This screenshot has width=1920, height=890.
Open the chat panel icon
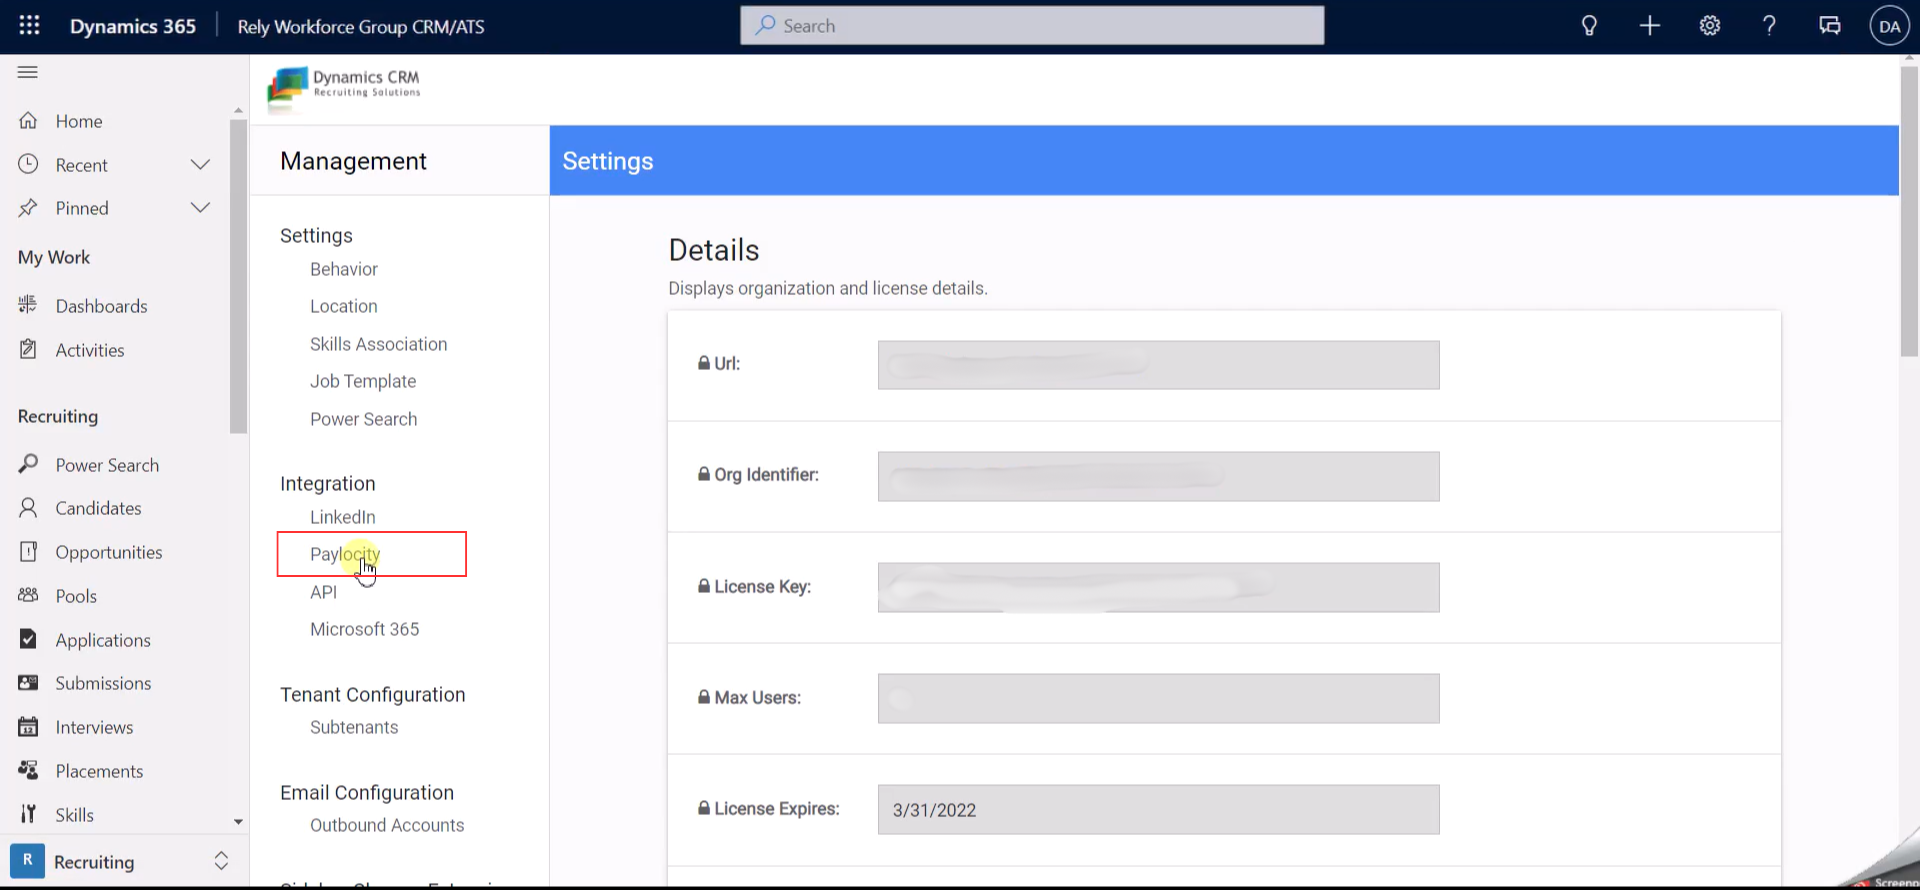click(1830, 26)
